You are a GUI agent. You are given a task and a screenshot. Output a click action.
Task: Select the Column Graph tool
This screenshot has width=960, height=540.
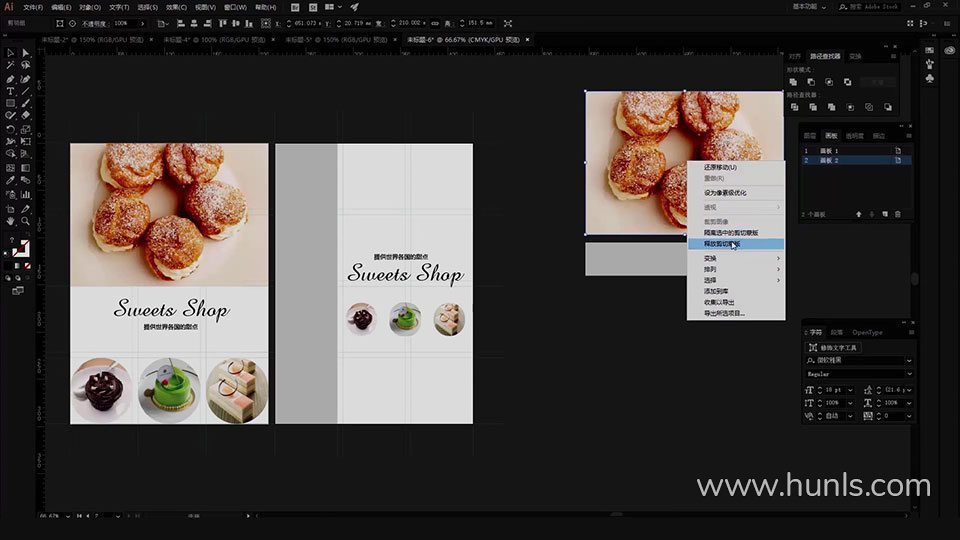[26, 195]
